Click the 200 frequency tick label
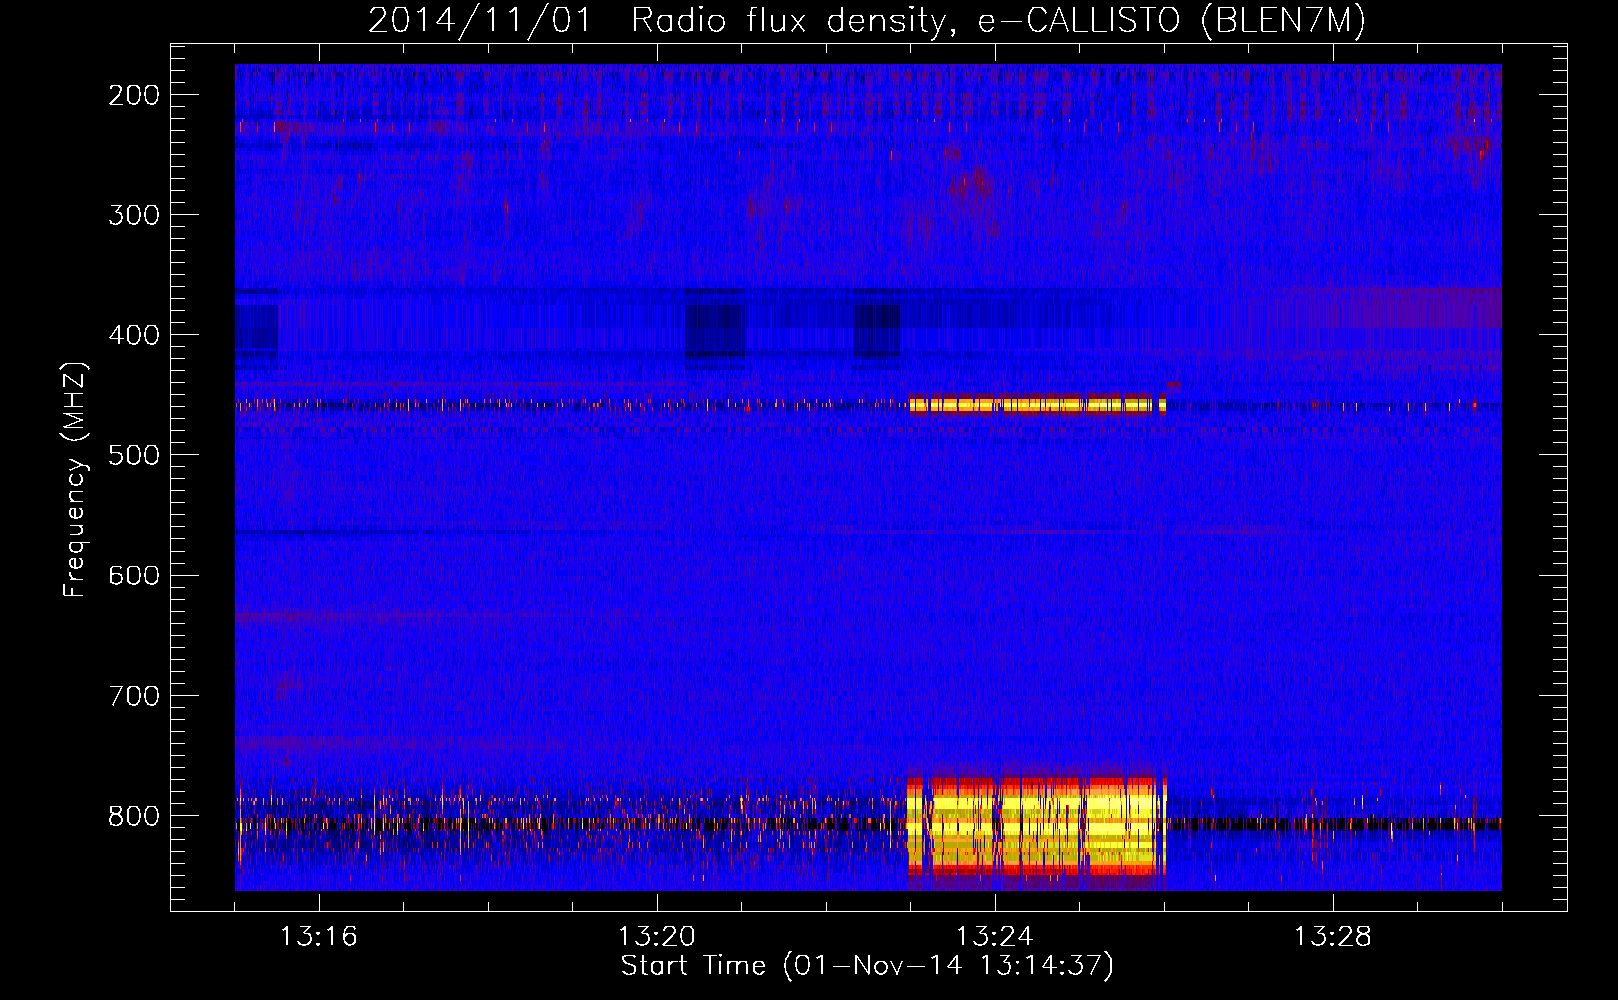The height and width of the screenshot is (1000, 1618). [133, 95]
